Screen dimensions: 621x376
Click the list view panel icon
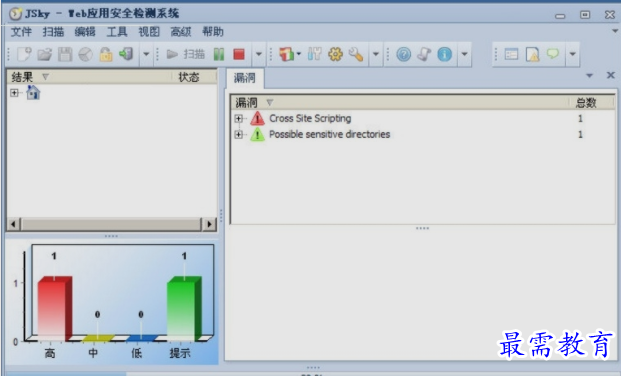pos(511,54)
